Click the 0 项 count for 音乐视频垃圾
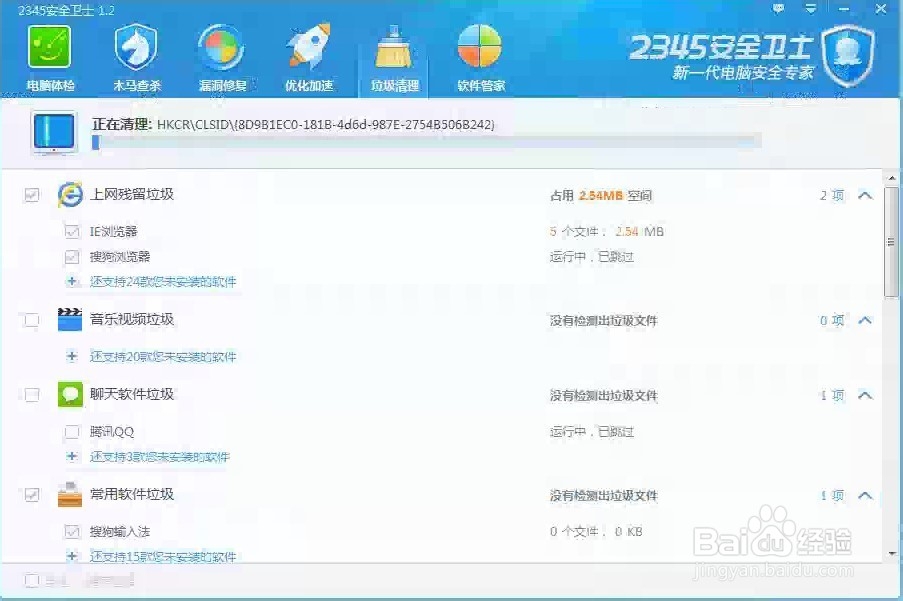The width and height of the screenshot is (903, 601). tap(832, 320)
